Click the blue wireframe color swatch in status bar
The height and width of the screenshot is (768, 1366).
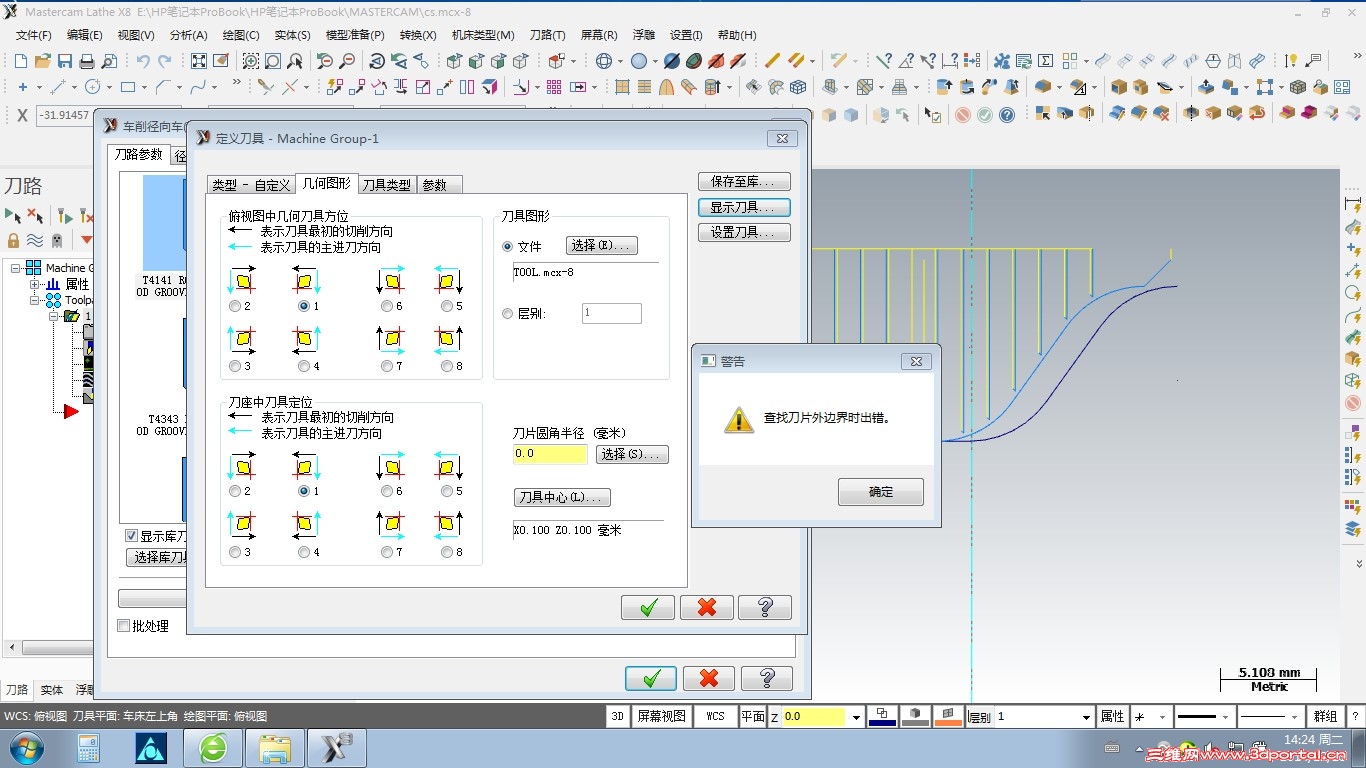(882, 716)
